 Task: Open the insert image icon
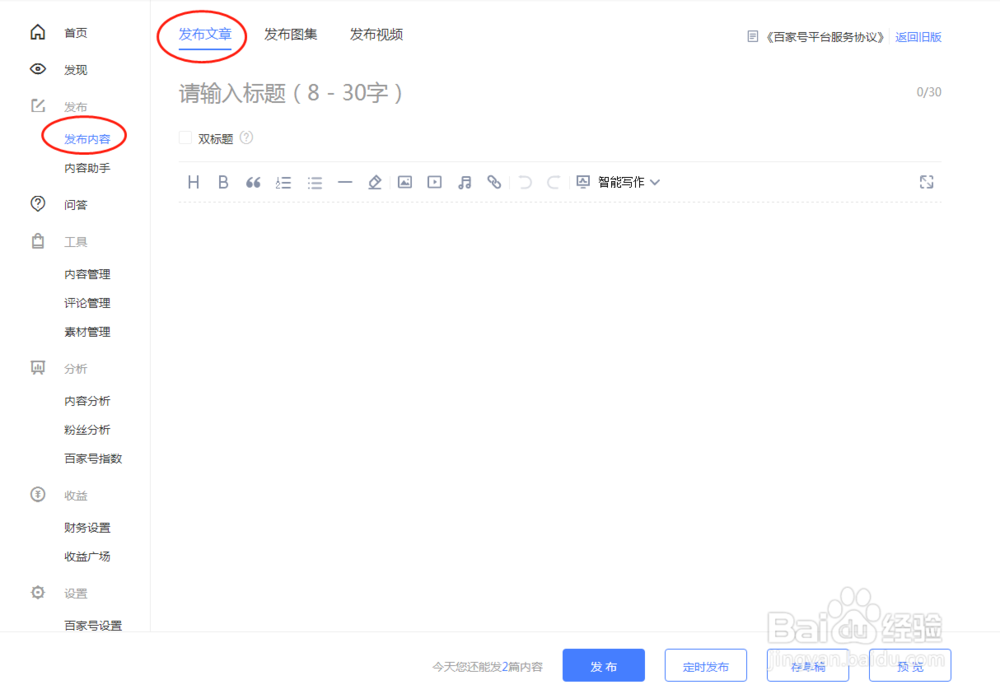404,182
